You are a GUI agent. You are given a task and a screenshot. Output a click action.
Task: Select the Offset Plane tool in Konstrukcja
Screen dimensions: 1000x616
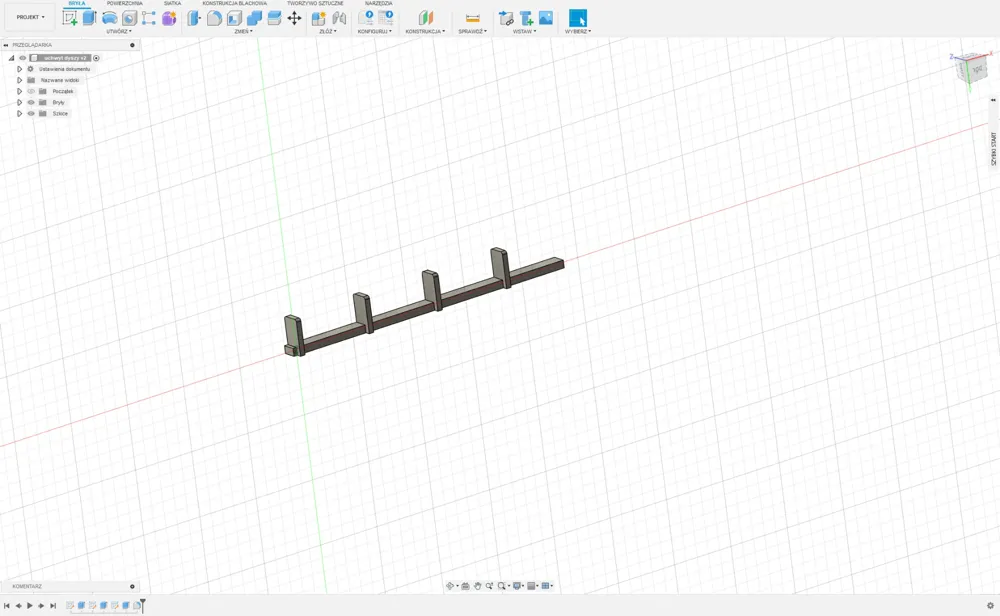425,17
